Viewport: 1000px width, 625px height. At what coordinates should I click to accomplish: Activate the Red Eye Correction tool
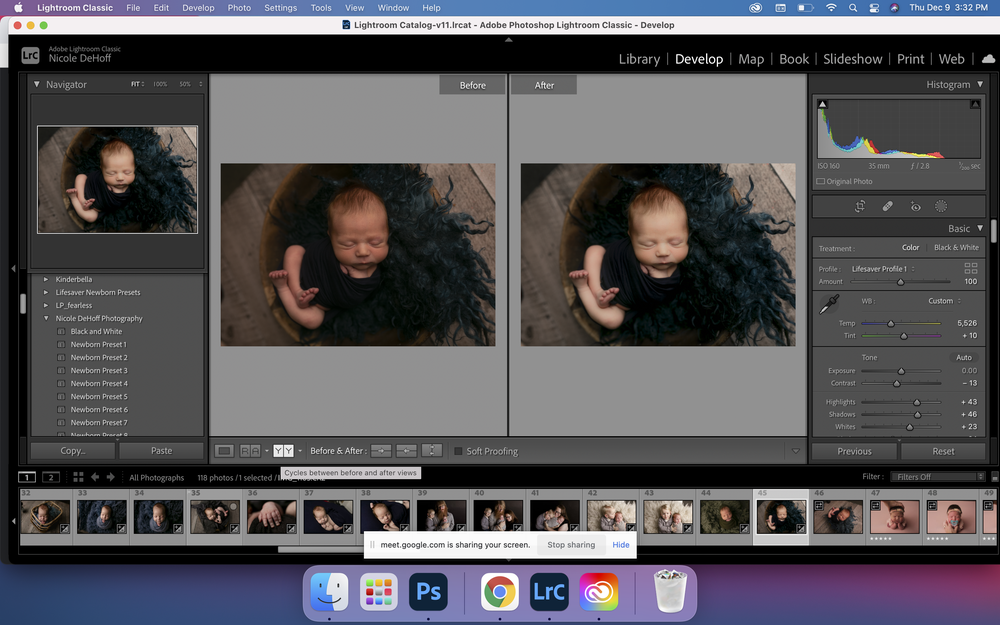[915, 207]
